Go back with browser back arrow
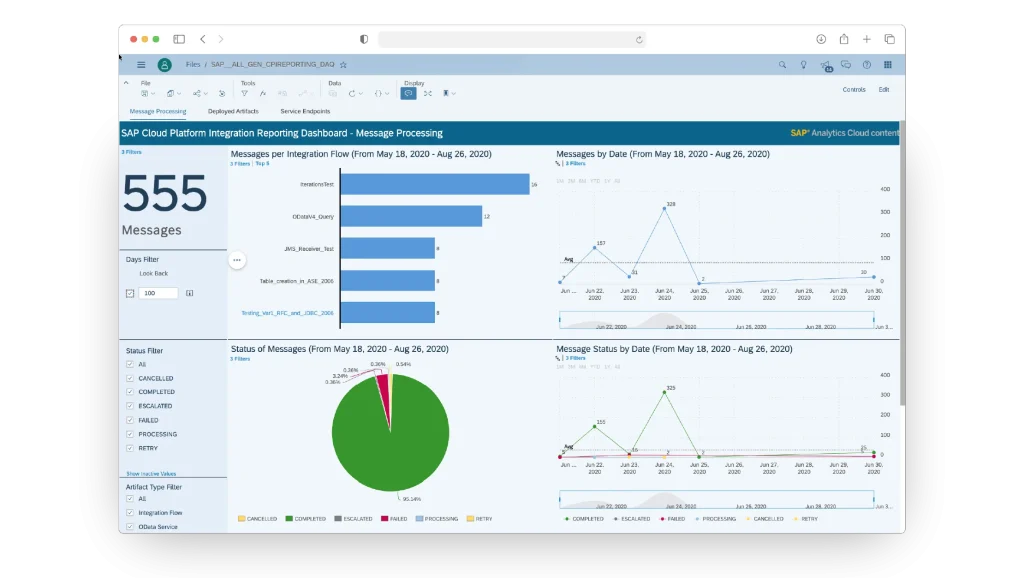Screen dimensions: 1024x578 pyautogui.click(x=203, y=39)
